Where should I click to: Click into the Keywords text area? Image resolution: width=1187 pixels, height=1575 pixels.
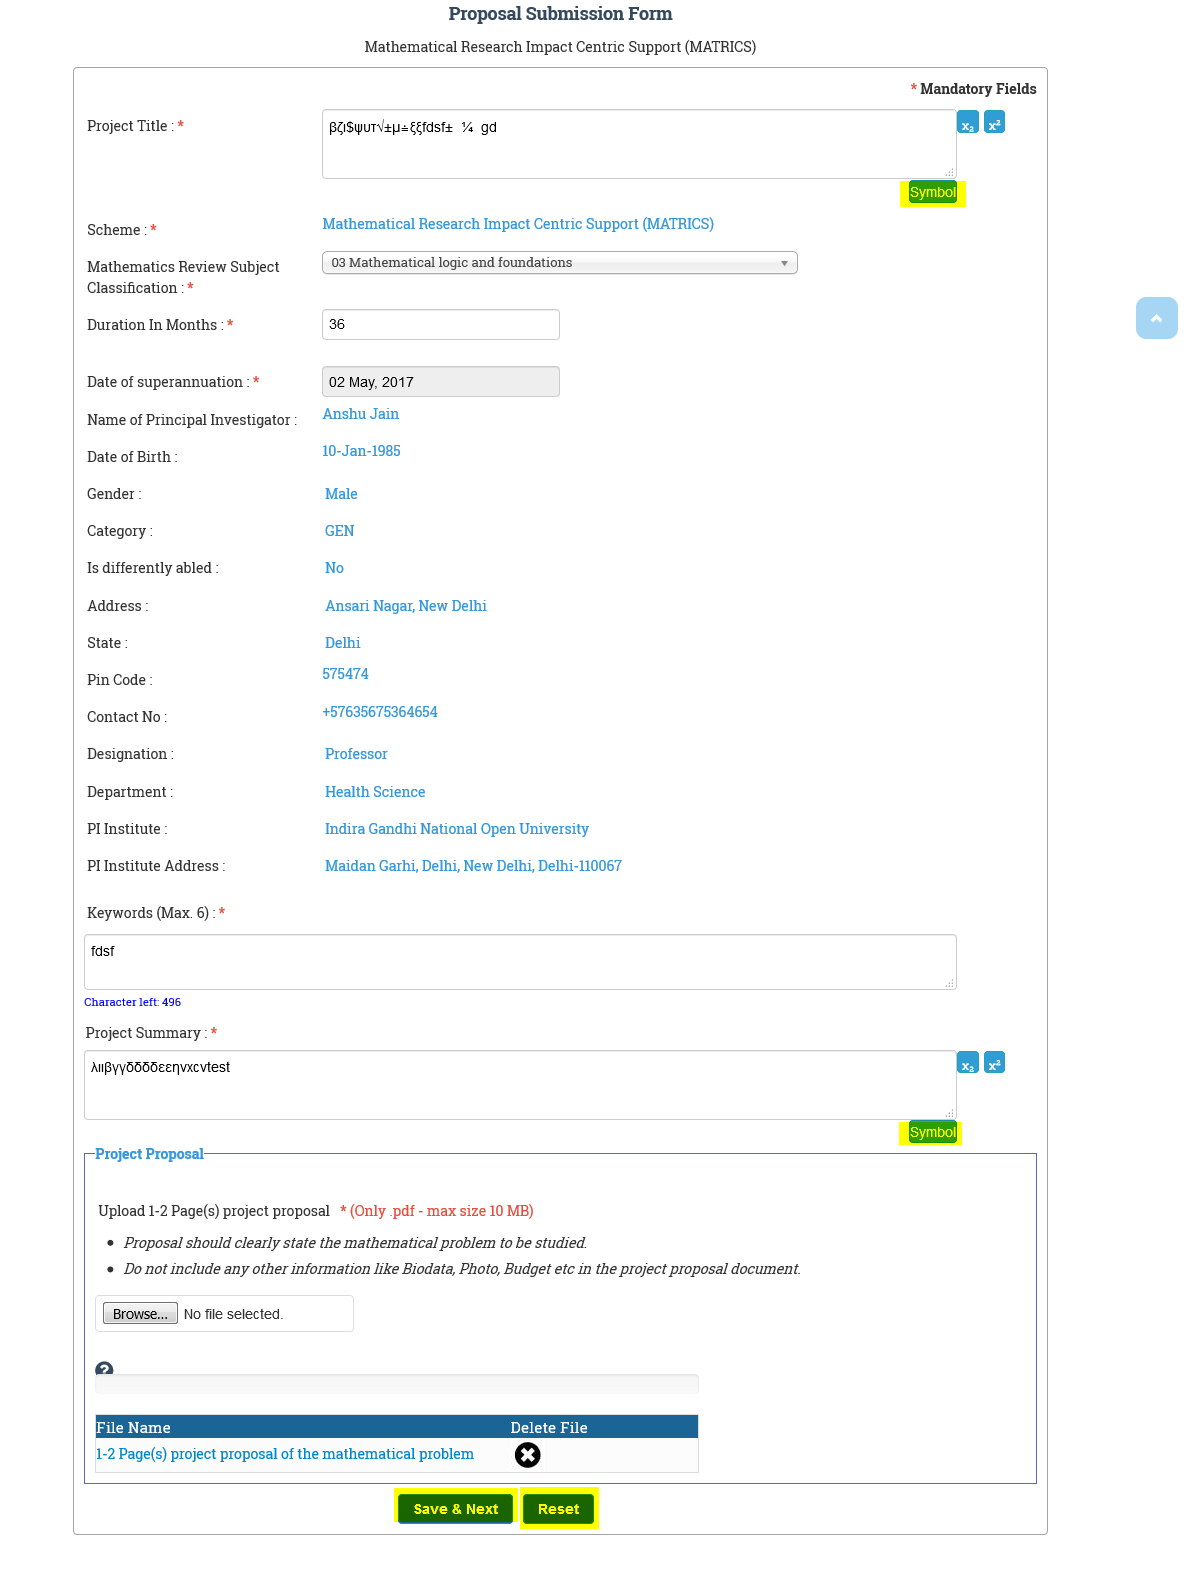point(520,962)
